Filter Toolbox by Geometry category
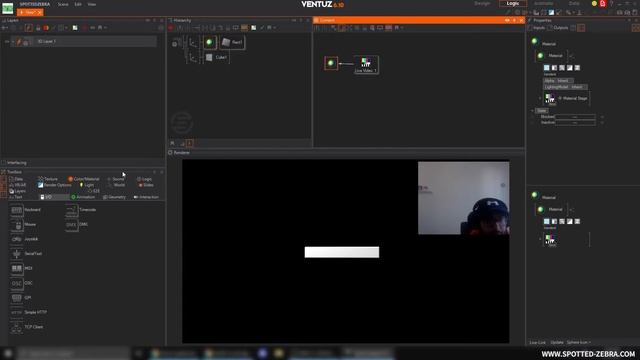640x360 pixels. [x=114, y=197]
